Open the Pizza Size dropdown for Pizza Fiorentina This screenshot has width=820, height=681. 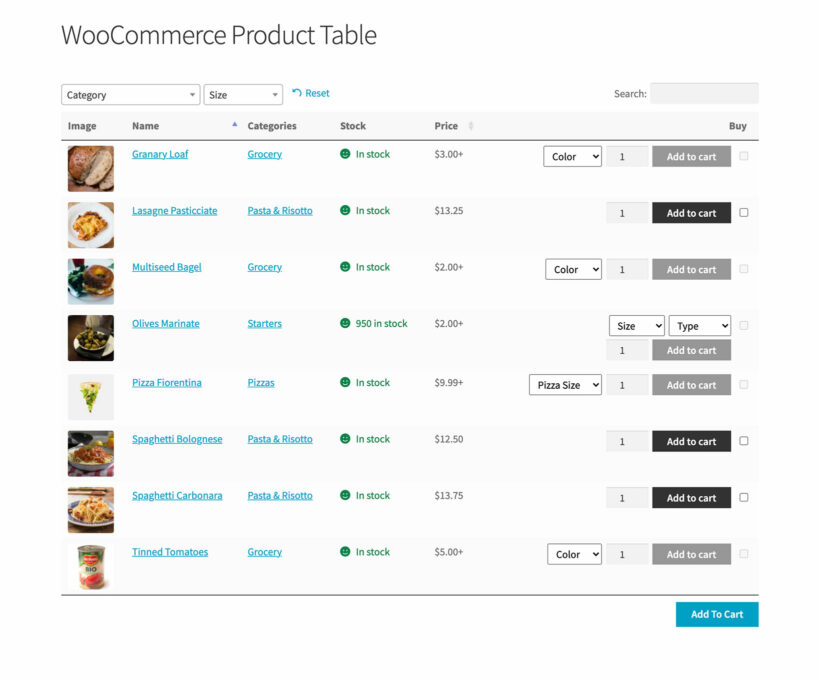565,384
